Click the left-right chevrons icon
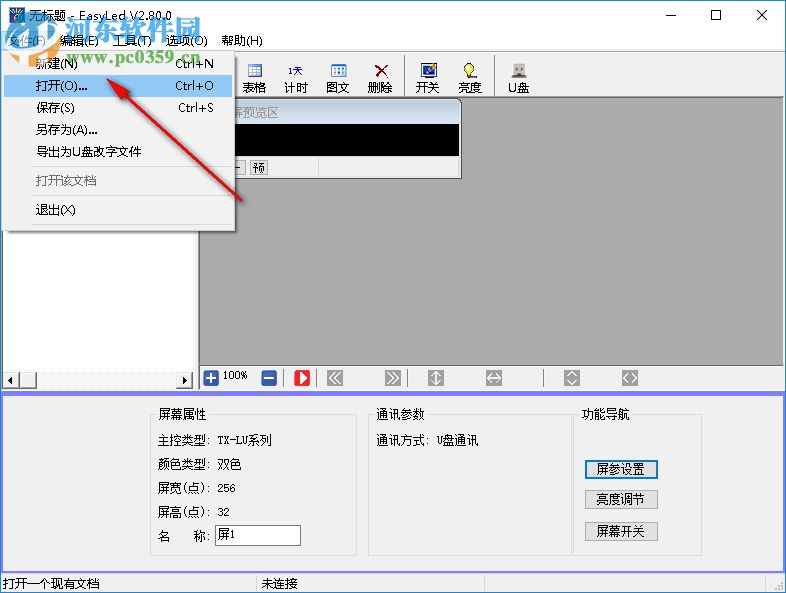Viewport: 786px width, 593px height. click(630, 378)
